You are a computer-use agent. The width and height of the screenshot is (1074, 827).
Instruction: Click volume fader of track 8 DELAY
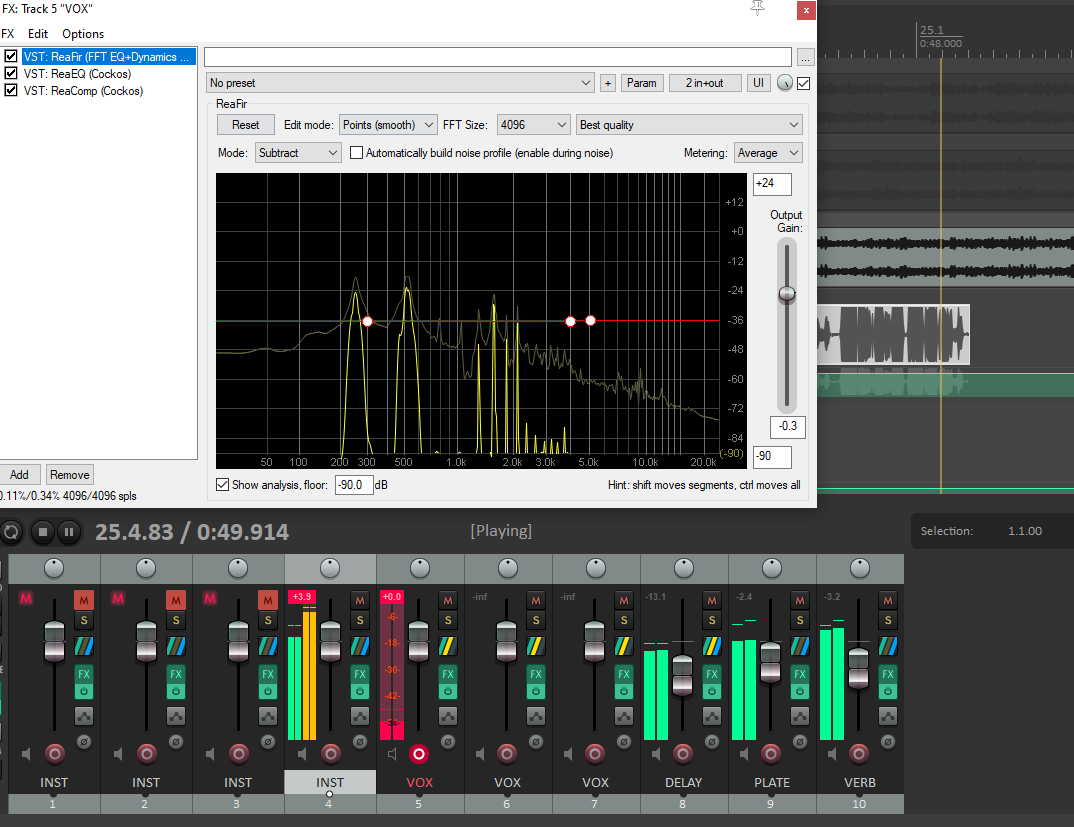coord(682,675)
